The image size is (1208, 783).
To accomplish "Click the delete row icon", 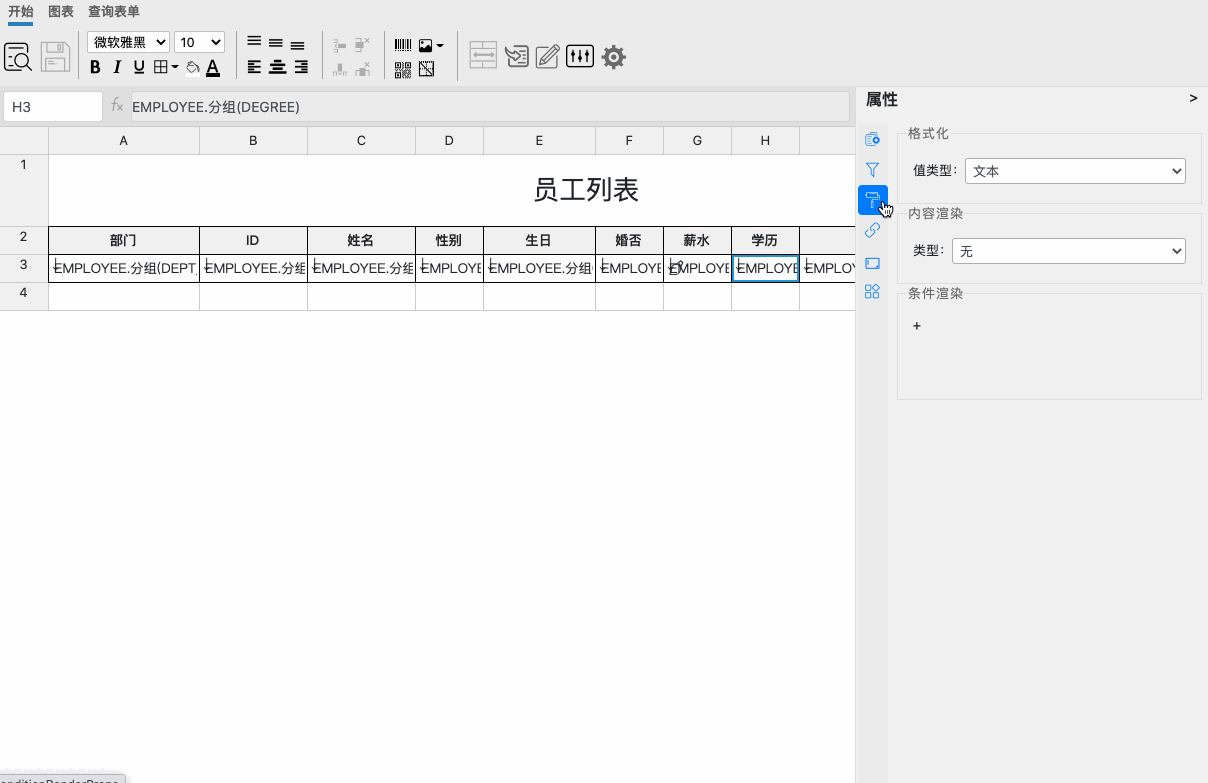I will [x=363, y=45].
